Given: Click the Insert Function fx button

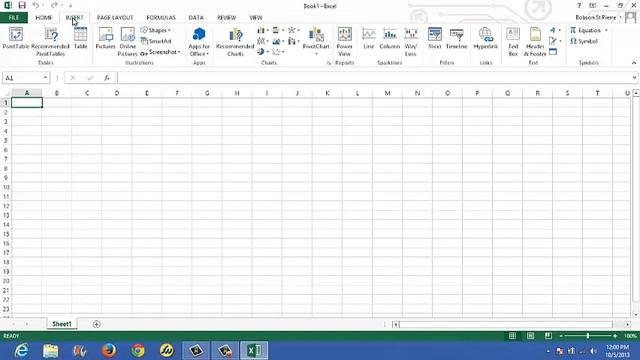Looking at the screenshot, I should tap(107, 78).
